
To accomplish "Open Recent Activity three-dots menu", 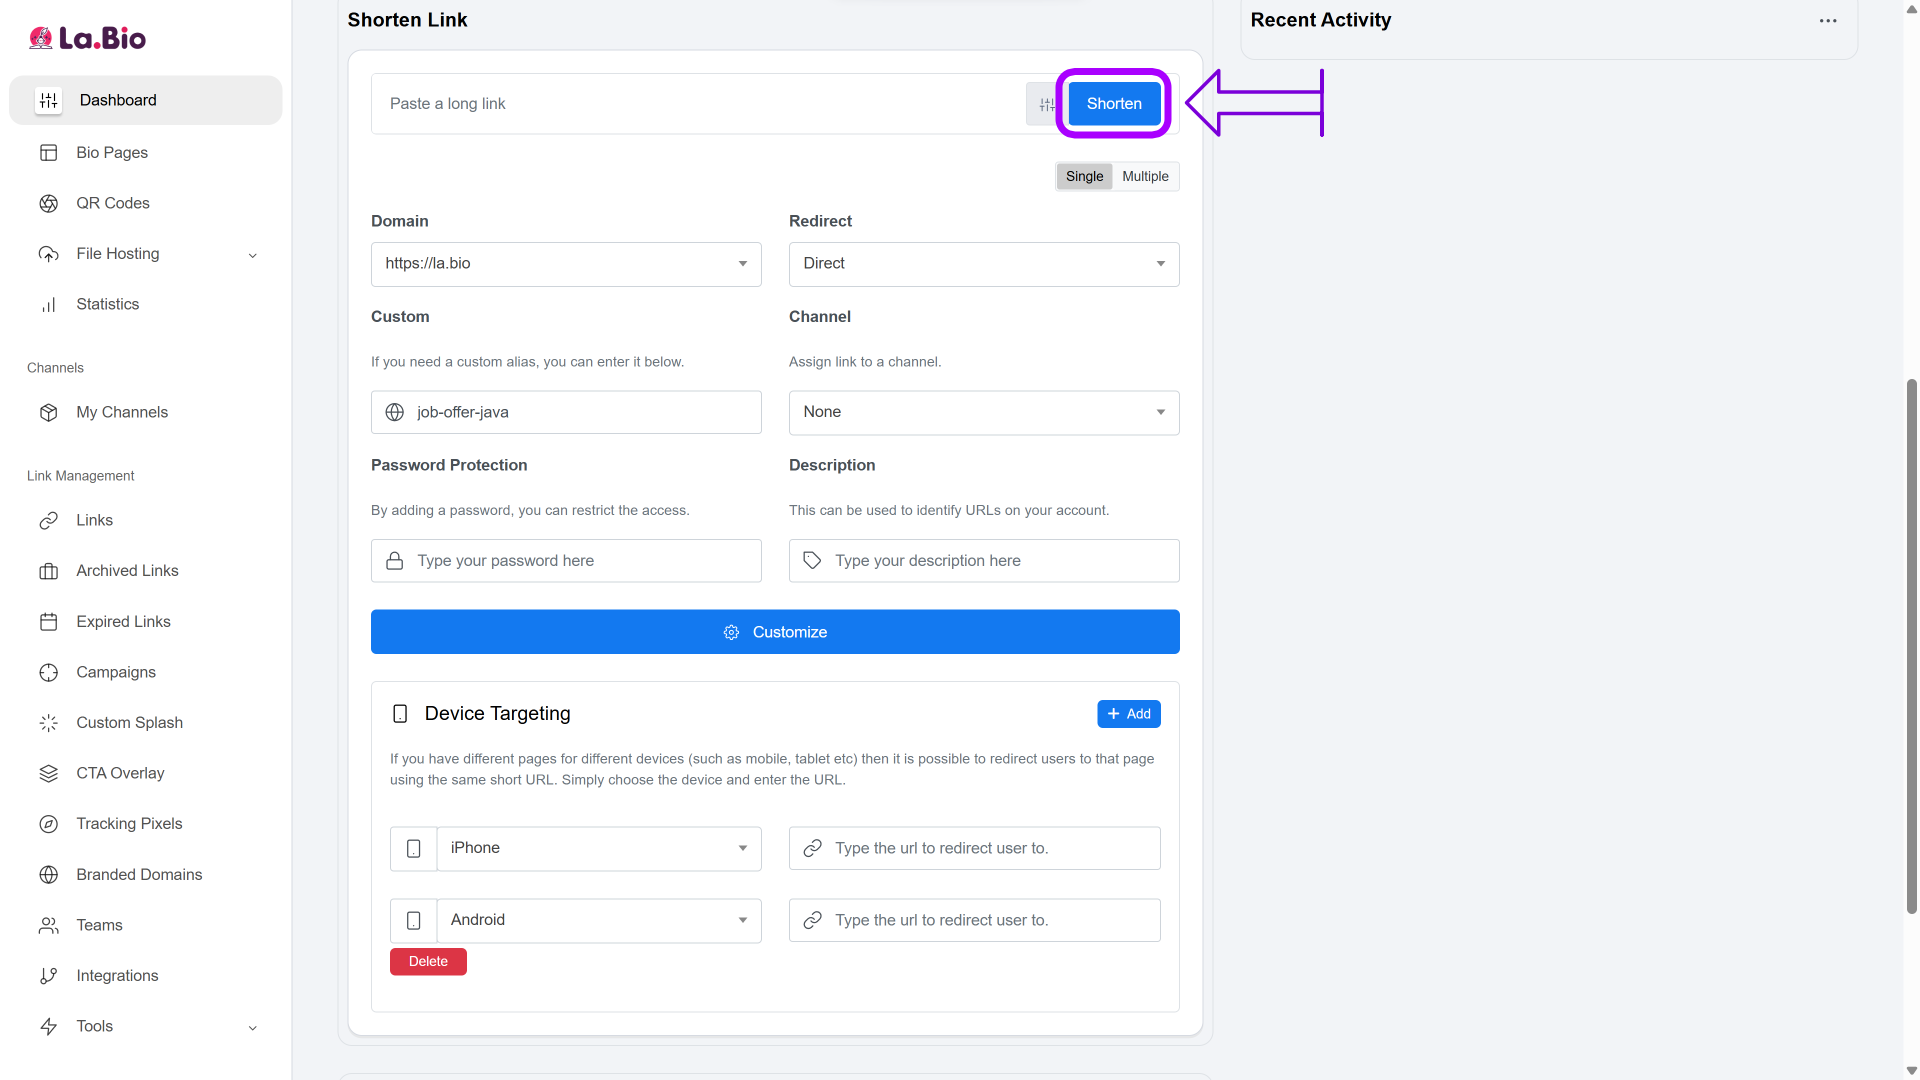I will point(1827,21).
